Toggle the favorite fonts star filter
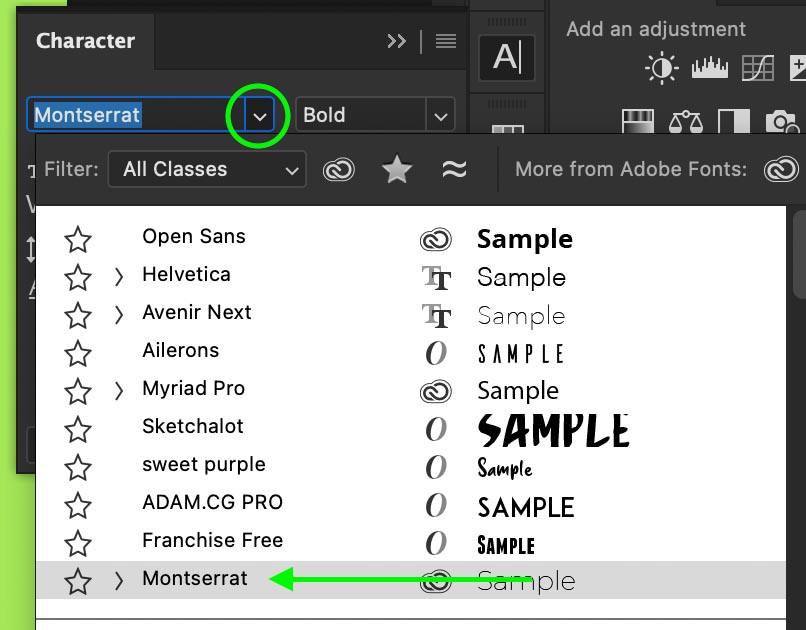The width and height of the screenshot is (806, 630). click(396, 169)
